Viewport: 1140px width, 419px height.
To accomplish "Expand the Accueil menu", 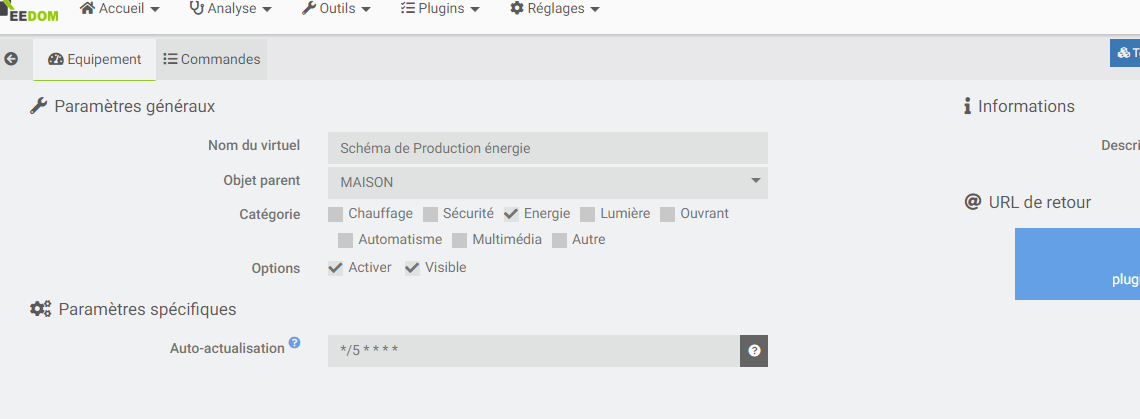I will (120, 9).
